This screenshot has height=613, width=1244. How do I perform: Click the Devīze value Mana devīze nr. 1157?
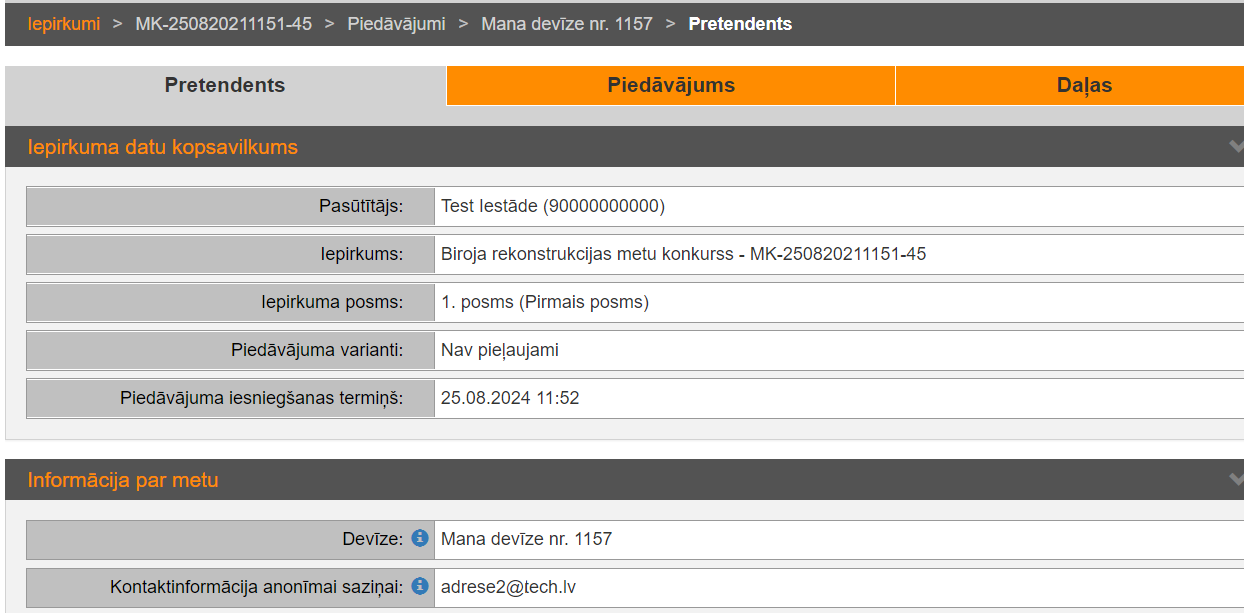pos(526,539)
